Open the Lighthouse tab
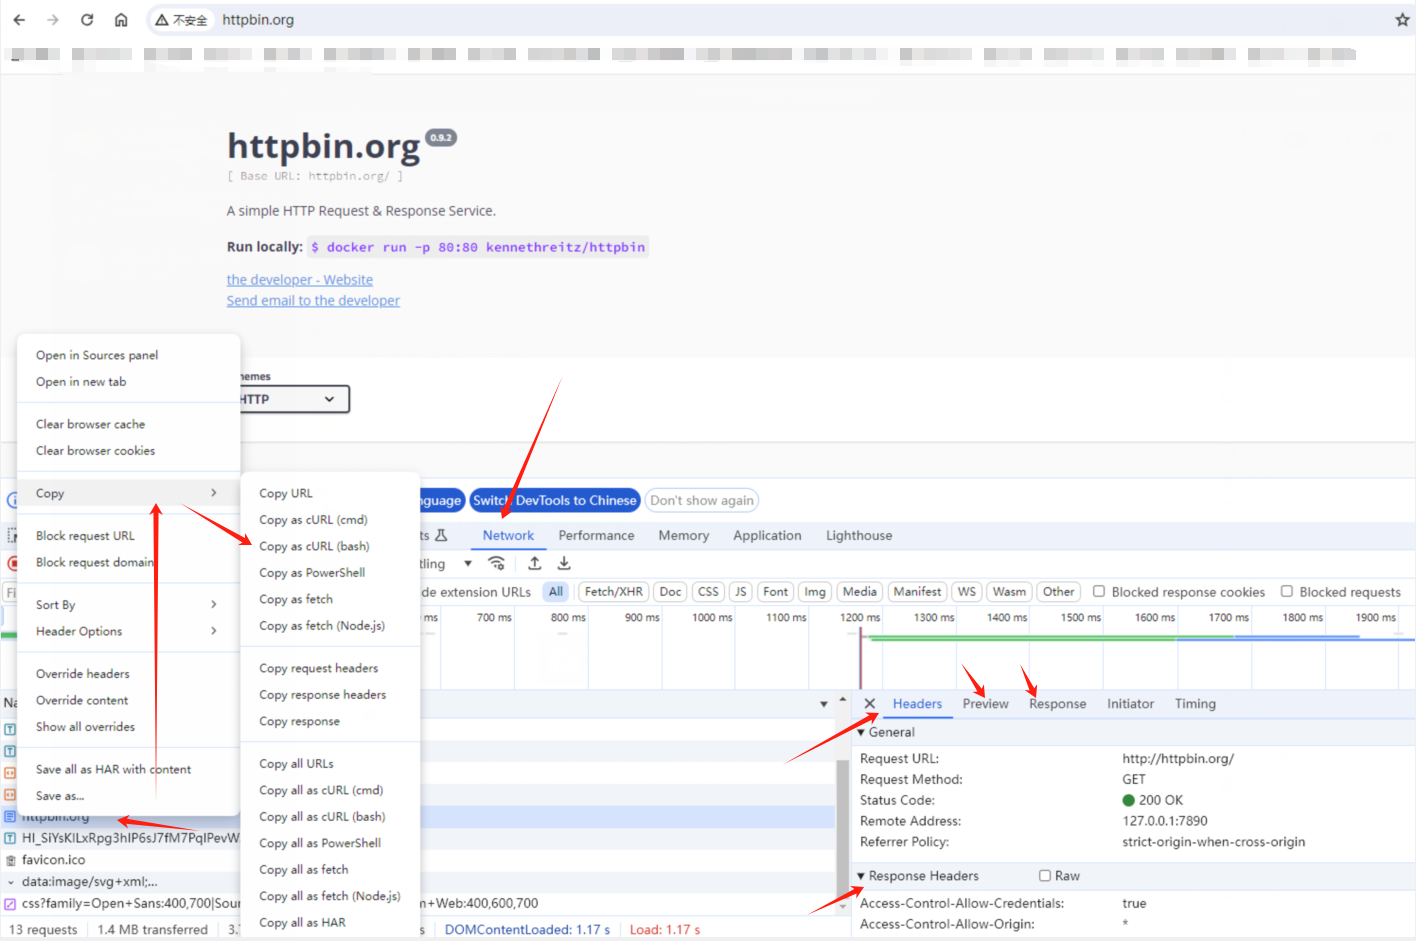This screenshot has width=1416, height=941. tap(859, 536)
